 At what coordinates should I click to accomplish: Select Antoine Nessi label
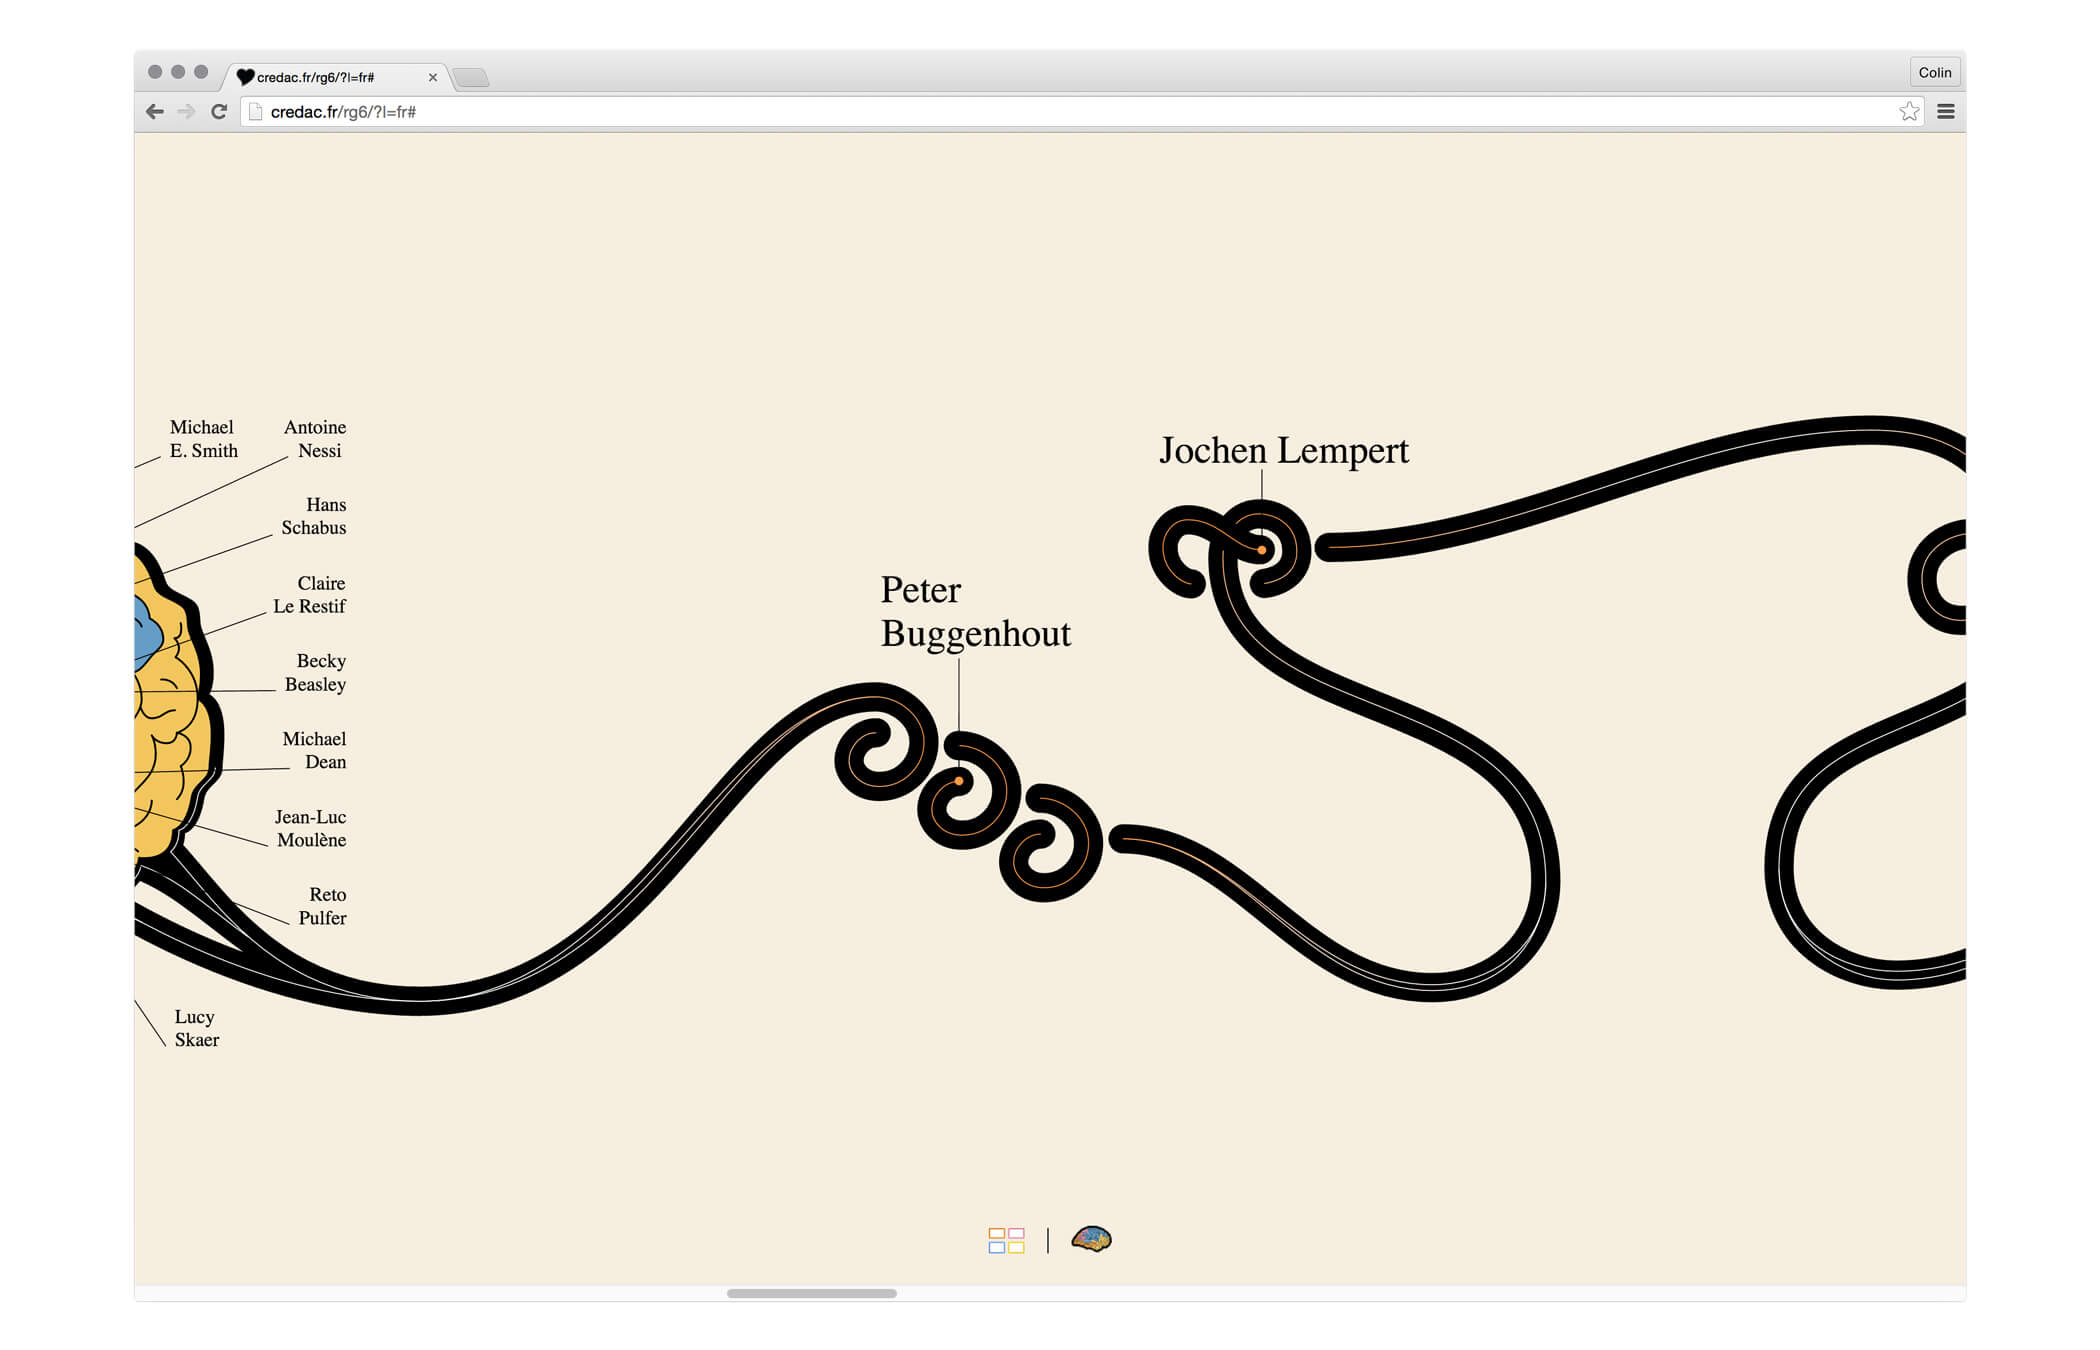(315, 439)
